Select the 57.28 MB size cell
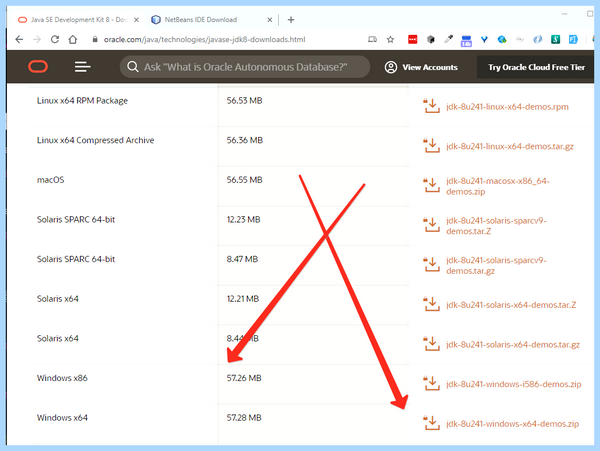The height and width of the screenshot is (451, 600). point(244,418)
